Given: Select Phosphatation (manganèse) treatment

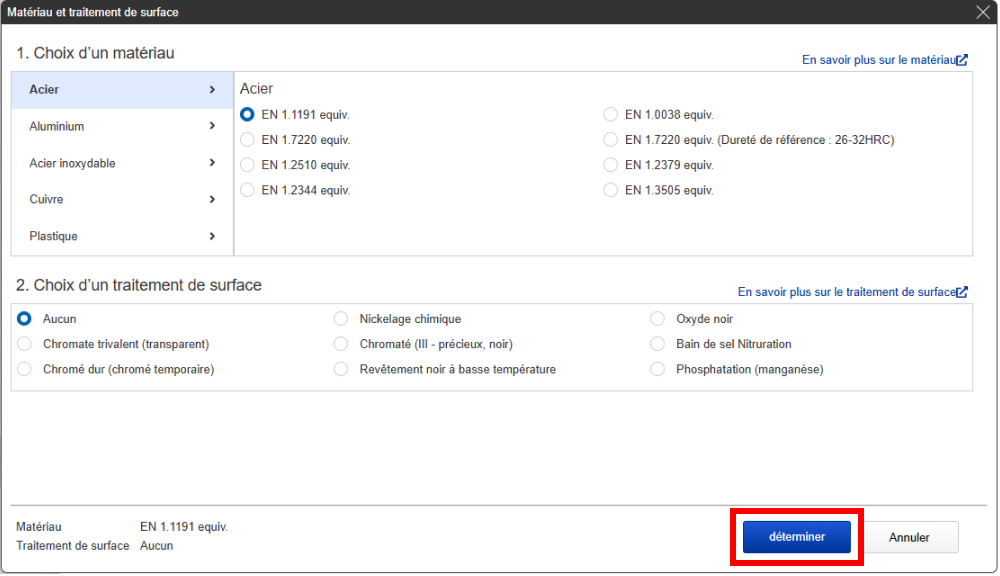Looking at the screenshot, I should click(x=658, y=369).
